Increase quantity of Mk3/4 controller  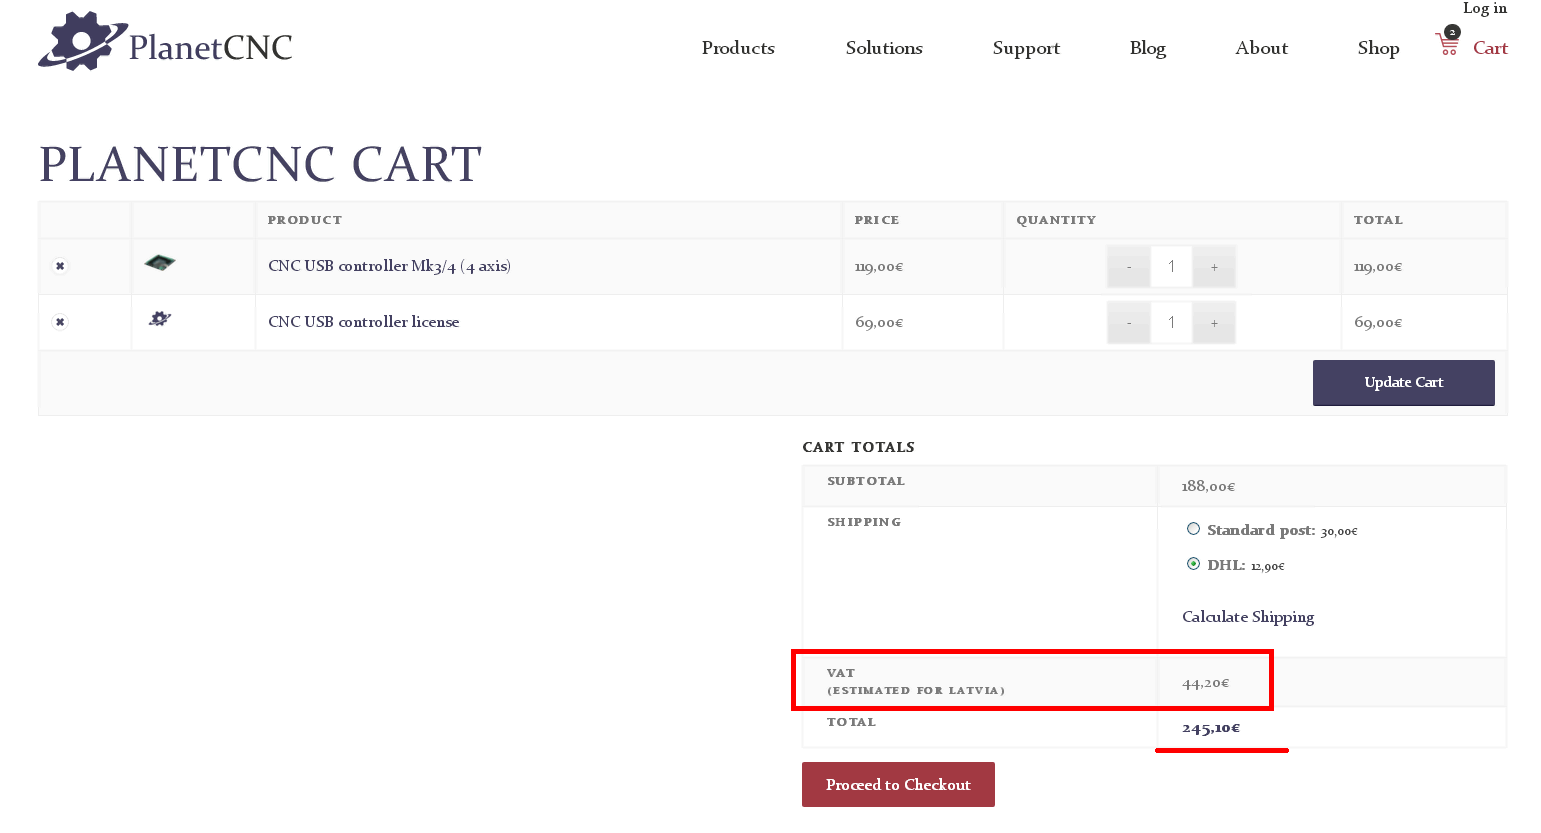[1214, 267]
